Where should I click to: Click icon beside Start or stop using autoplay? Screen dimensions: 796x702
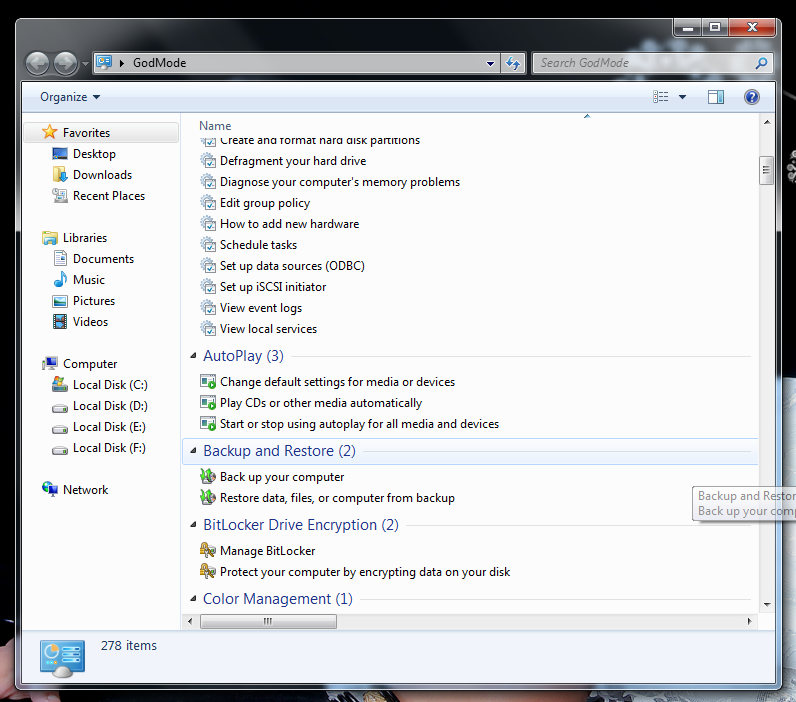(208, 423)
